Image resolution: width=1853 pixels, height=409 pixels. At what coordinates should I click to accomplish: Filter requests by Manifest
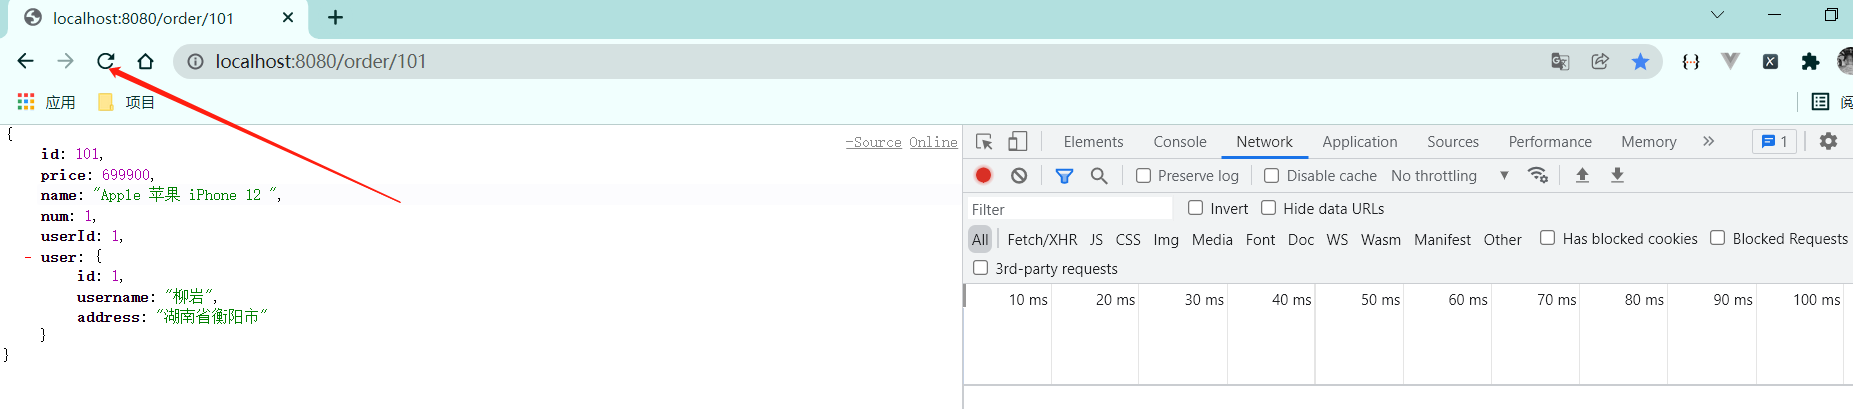coord(1442,240)
